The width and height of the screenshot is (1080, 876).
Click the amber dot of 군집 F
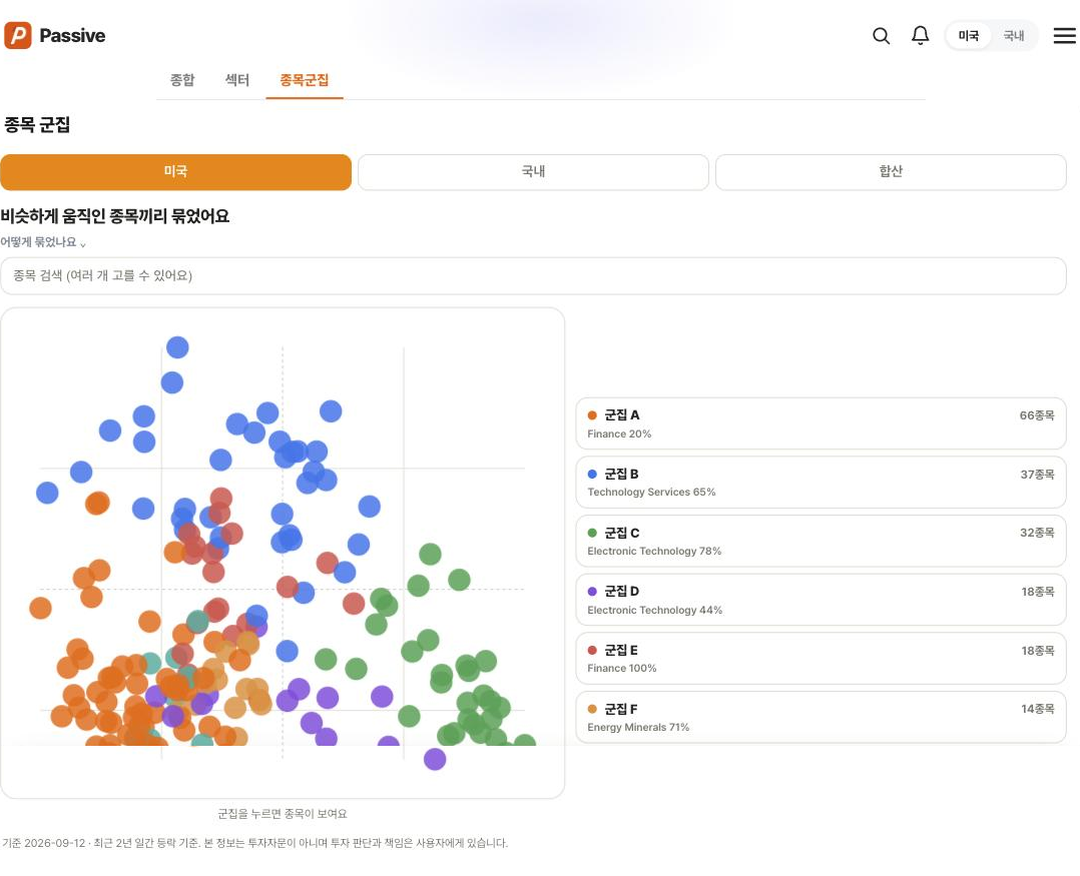[x=592, y=709]
